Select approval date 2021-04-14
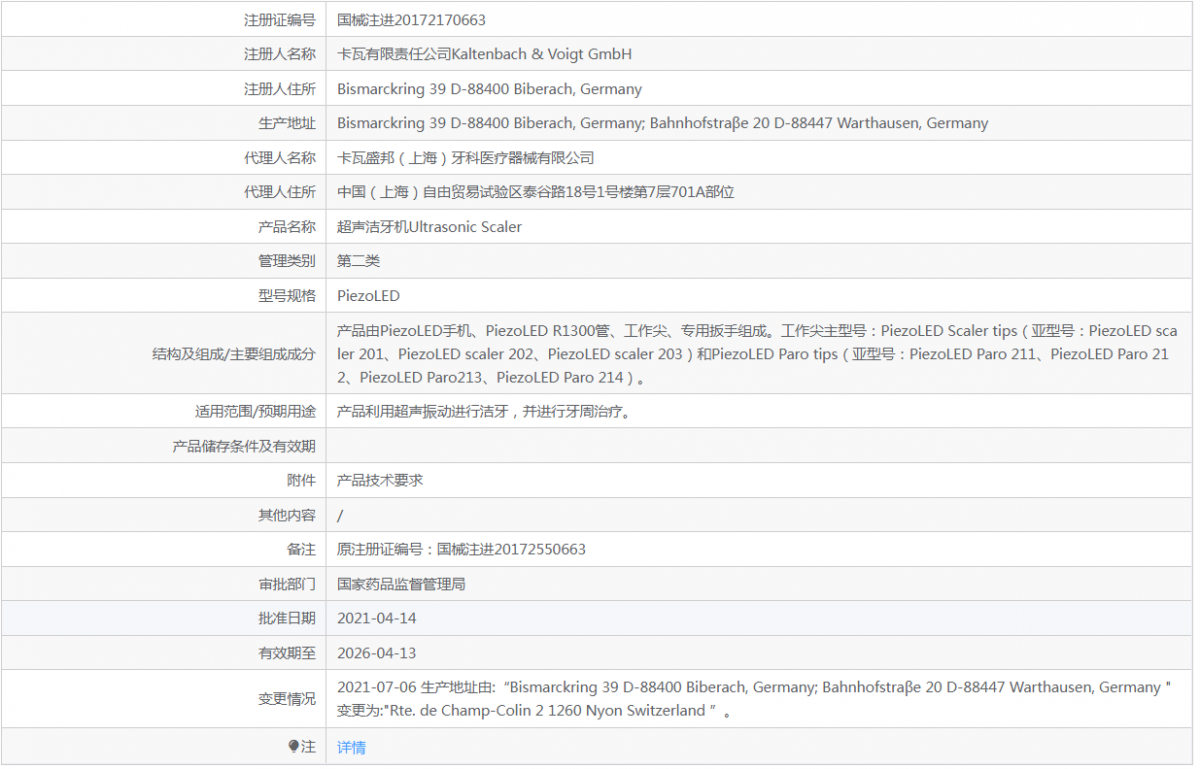The height and width of the screenshot is (769, 1200). [377, 618]
